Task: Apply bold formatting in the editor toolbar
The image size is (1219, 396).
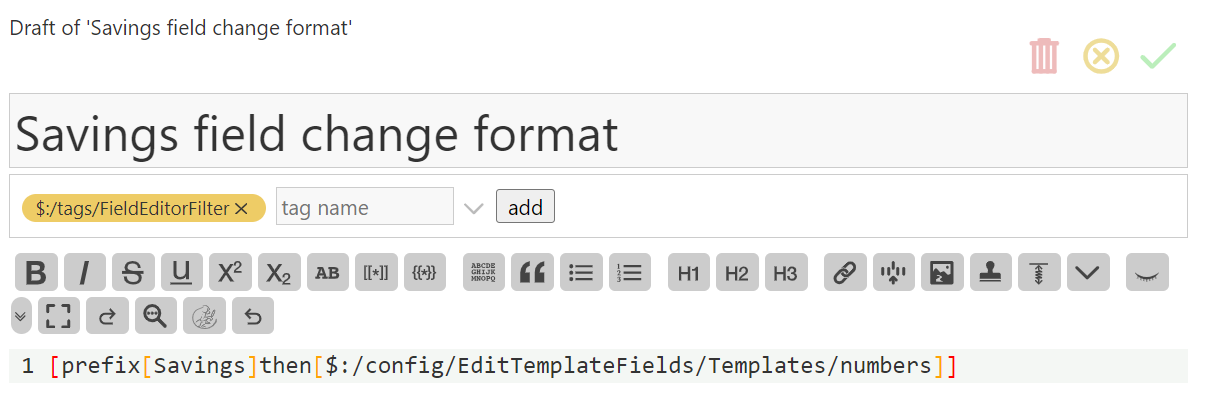Action: click(36, 272)
